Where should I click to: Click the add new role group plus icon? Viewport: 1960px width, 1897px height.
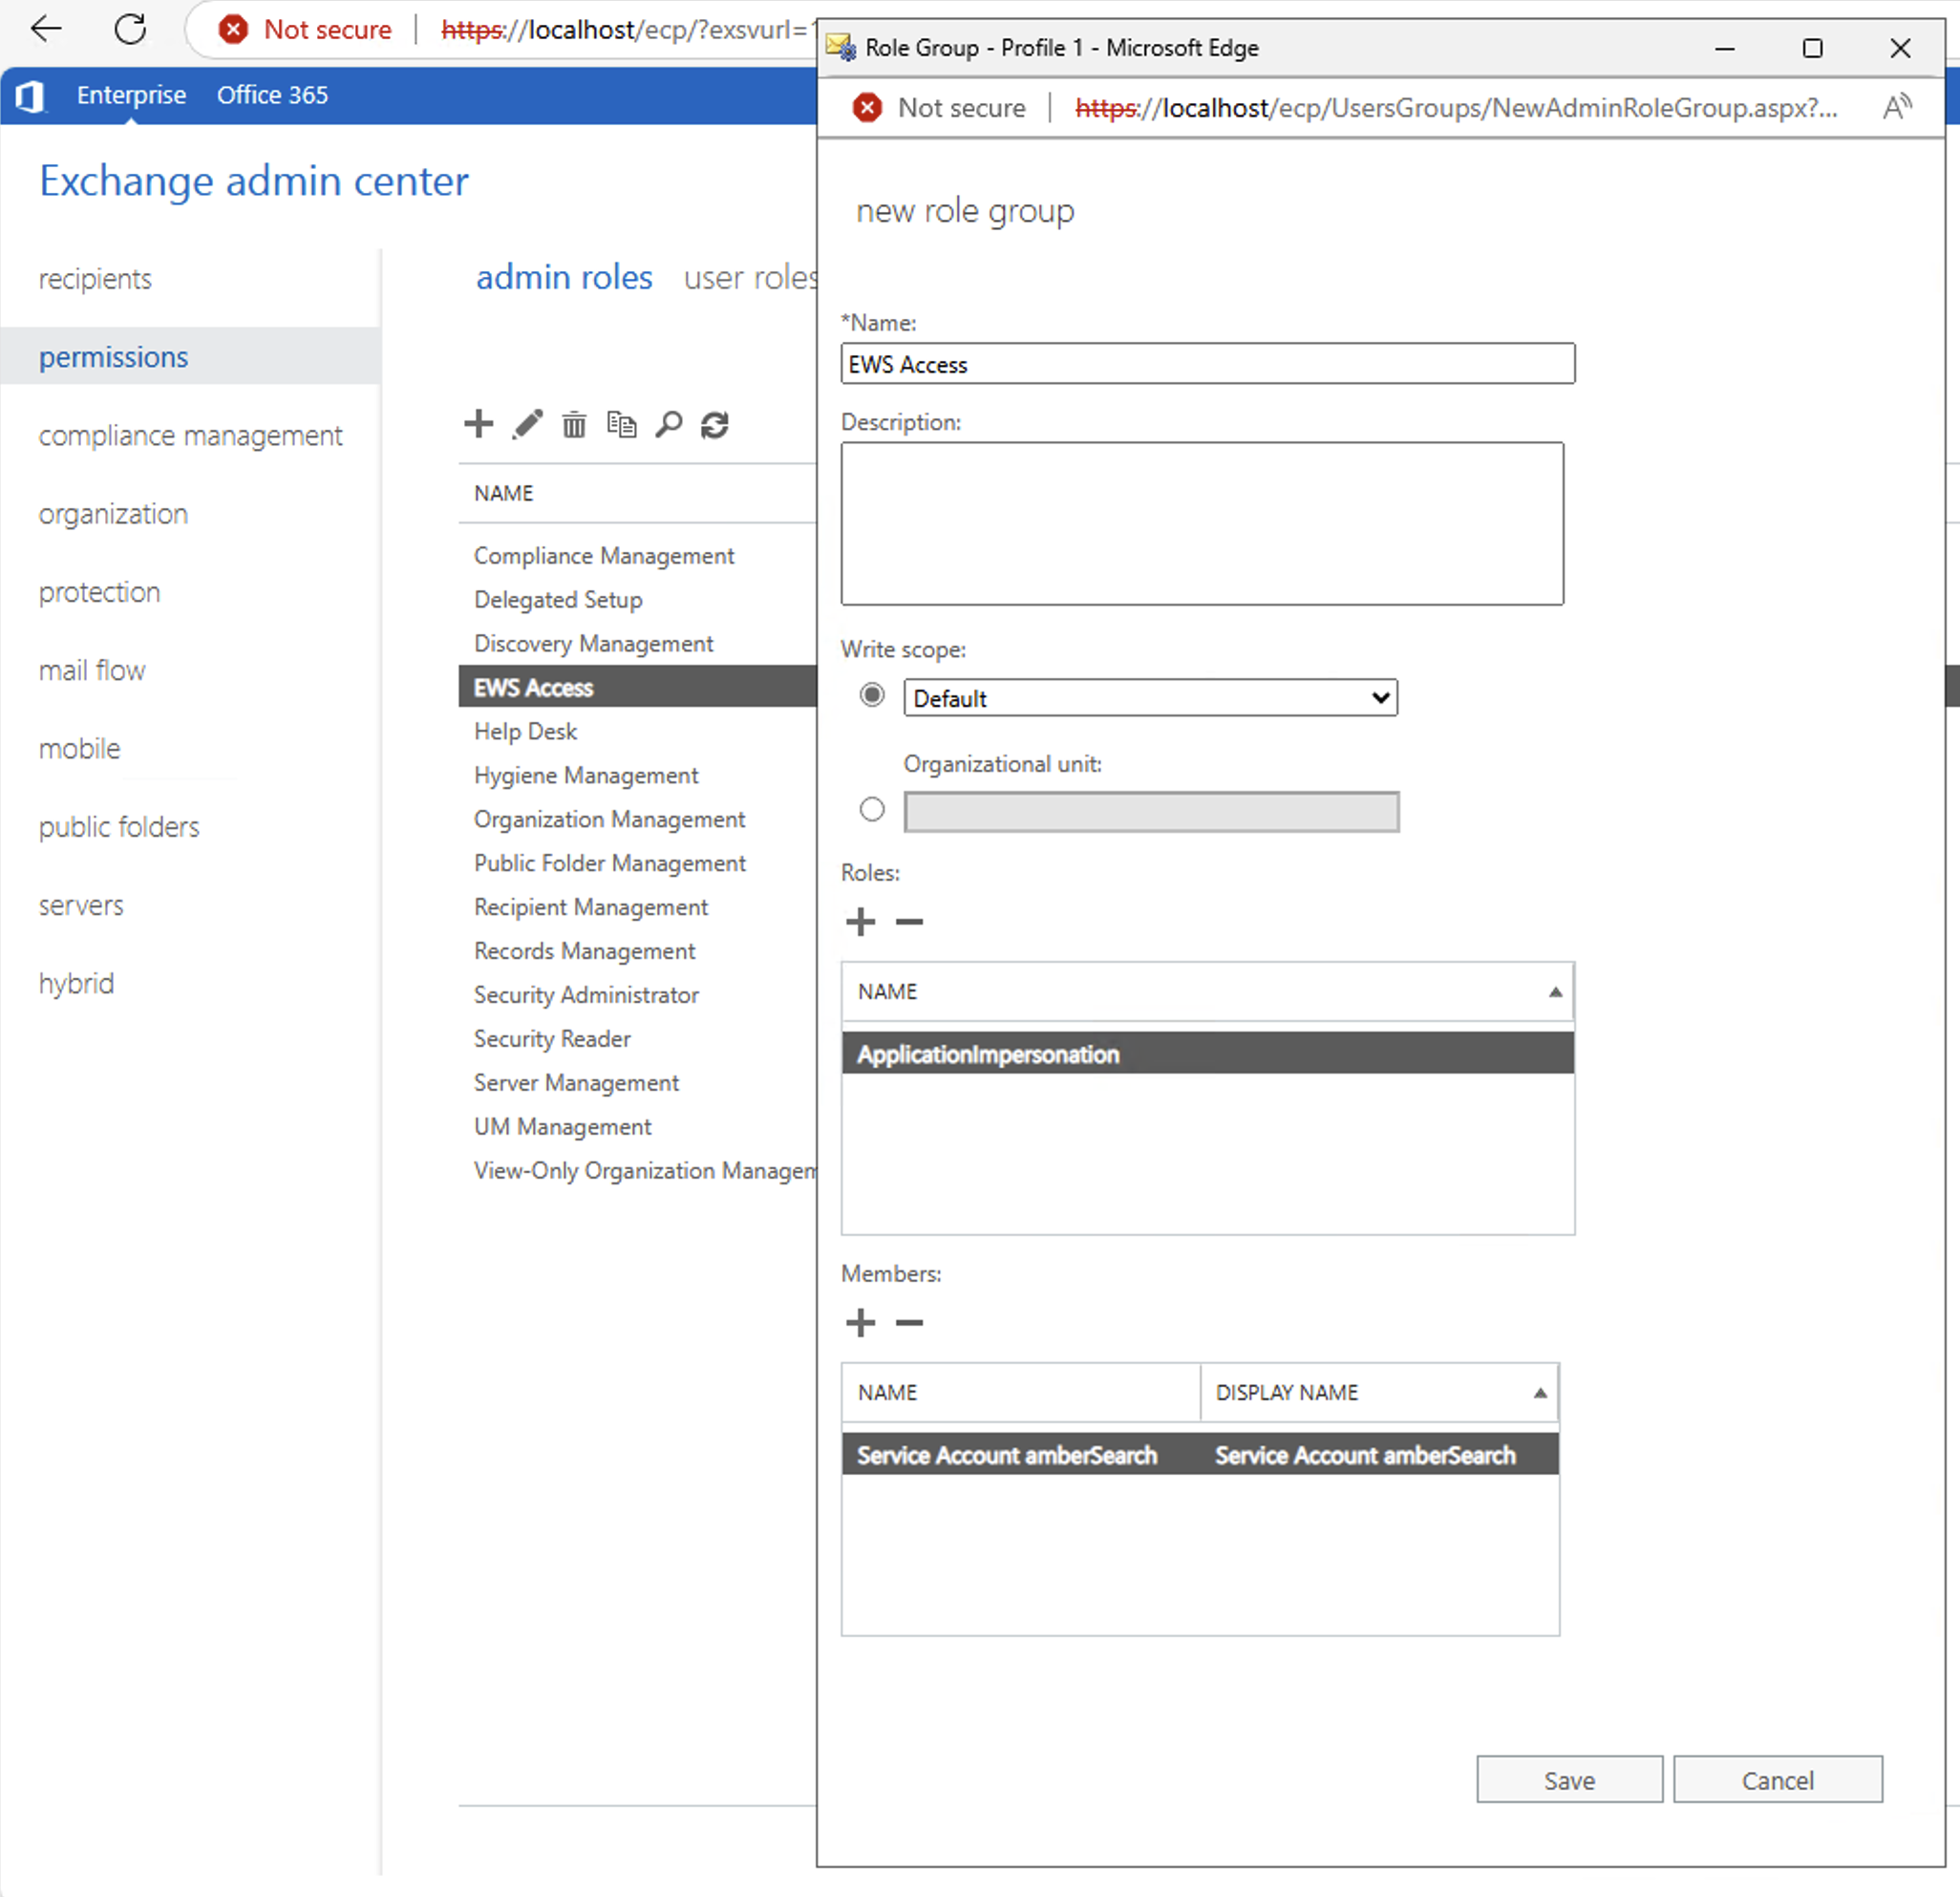479,424
